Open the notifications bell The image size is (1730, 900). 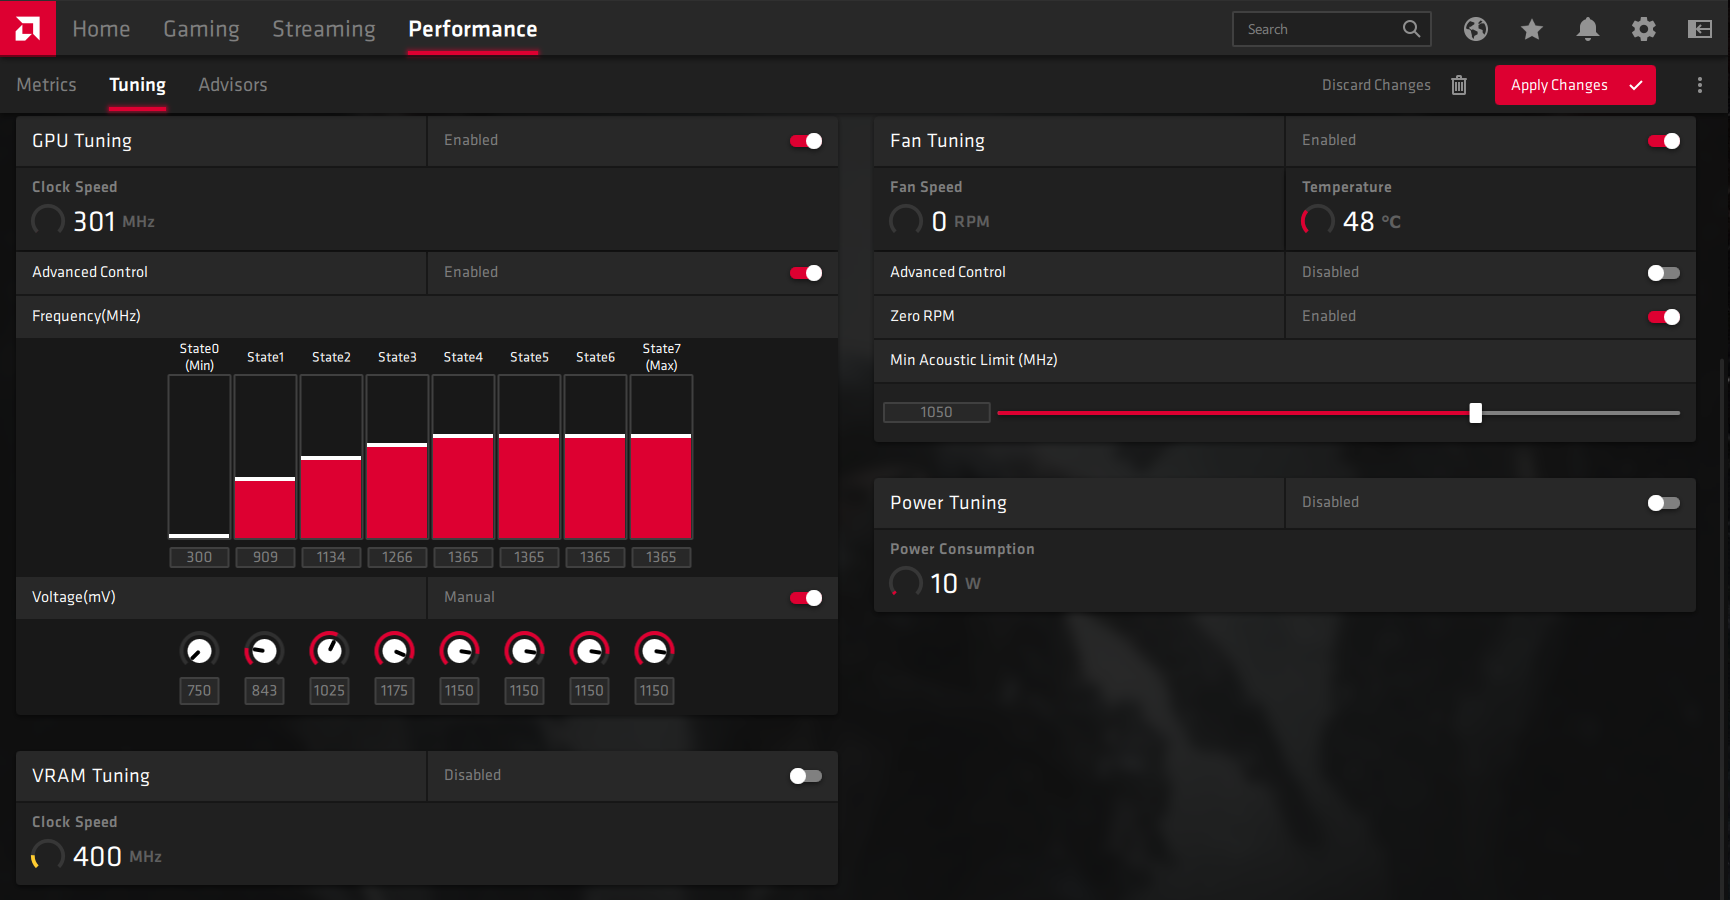1587,29
